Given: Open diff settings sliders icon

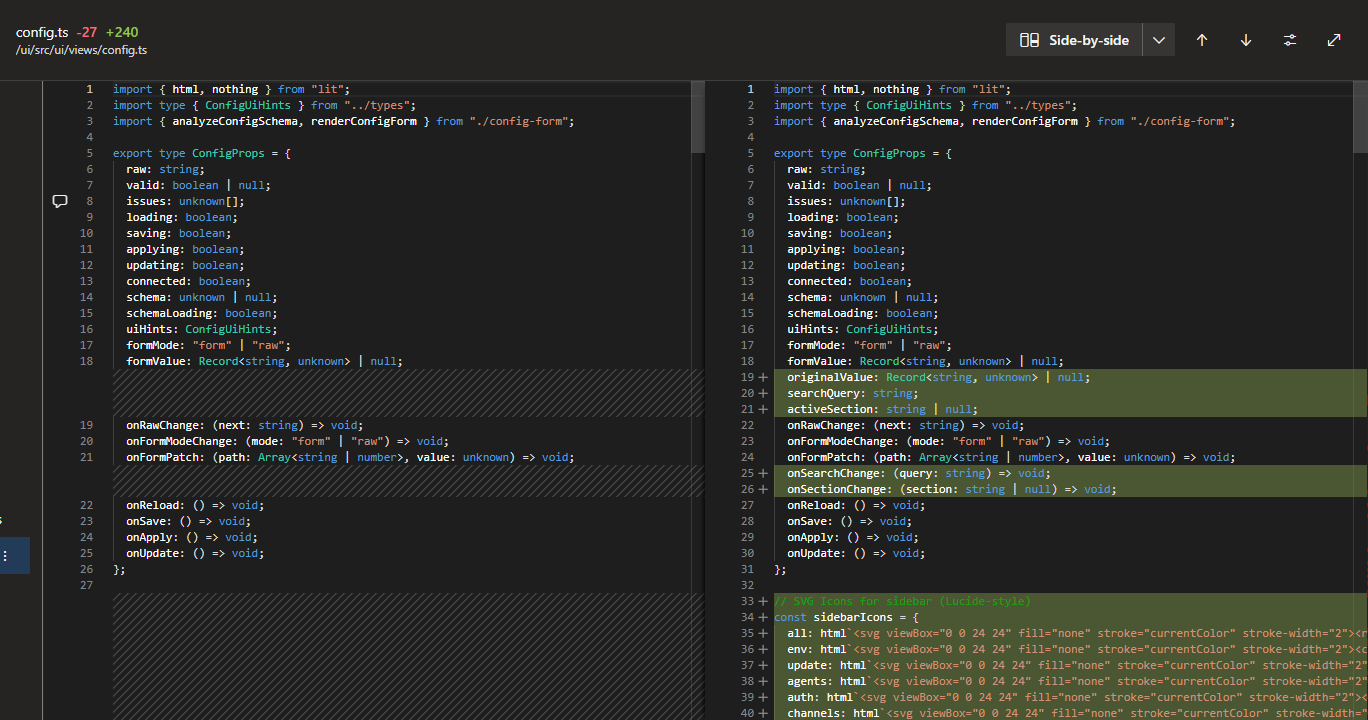Looking at the screenshot, I should [x=1290, y=40].
